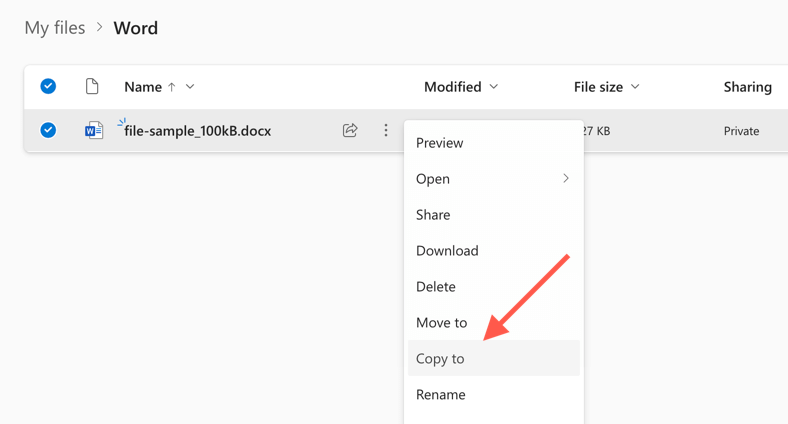
Task: Select Download in the context menu
Action: tap(447, 250)
